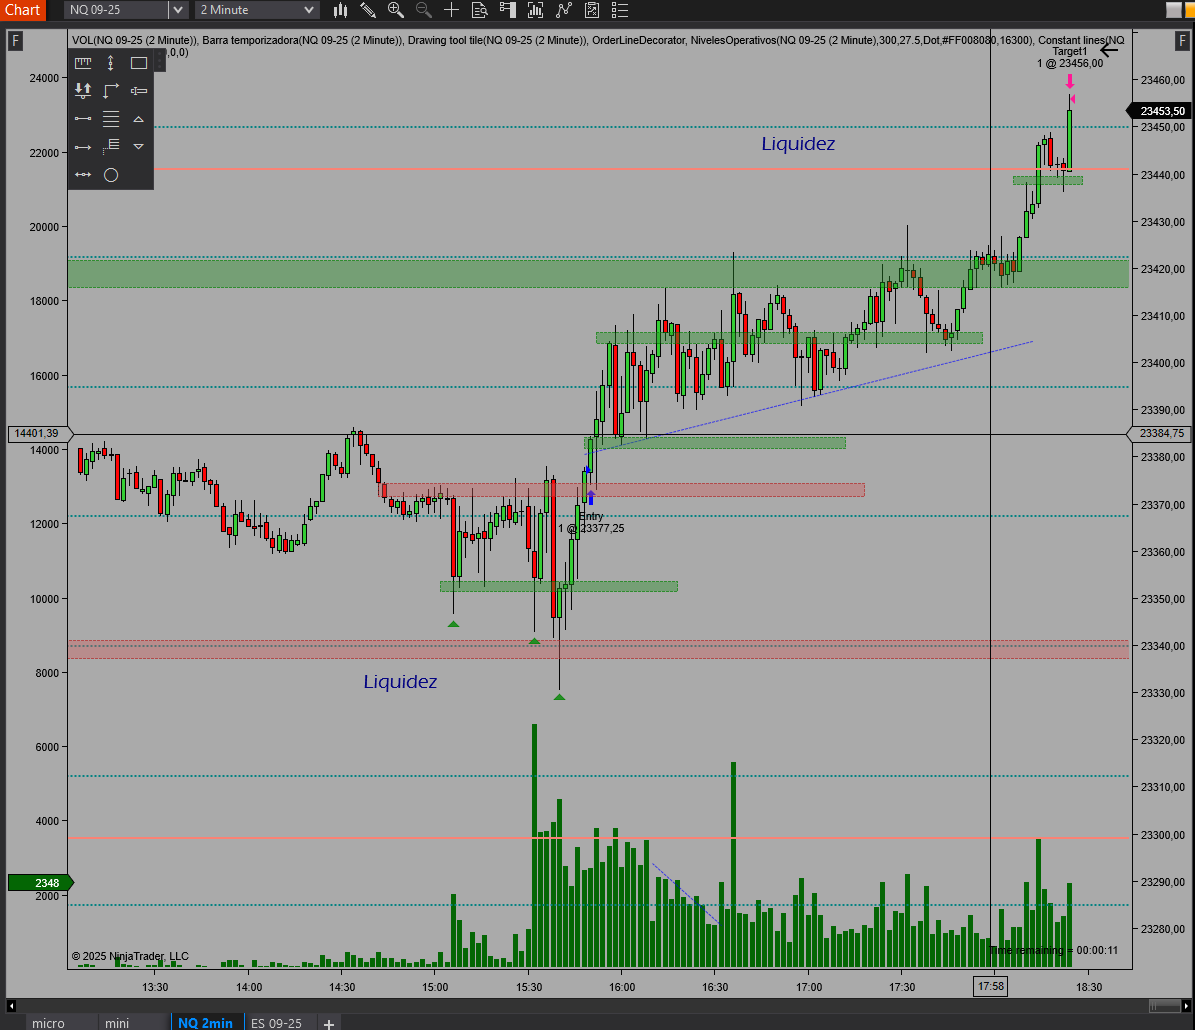Screen dimensions: 1195x1030
Task: Select the Triangle Down marker tool
Action: click(139, 146)
